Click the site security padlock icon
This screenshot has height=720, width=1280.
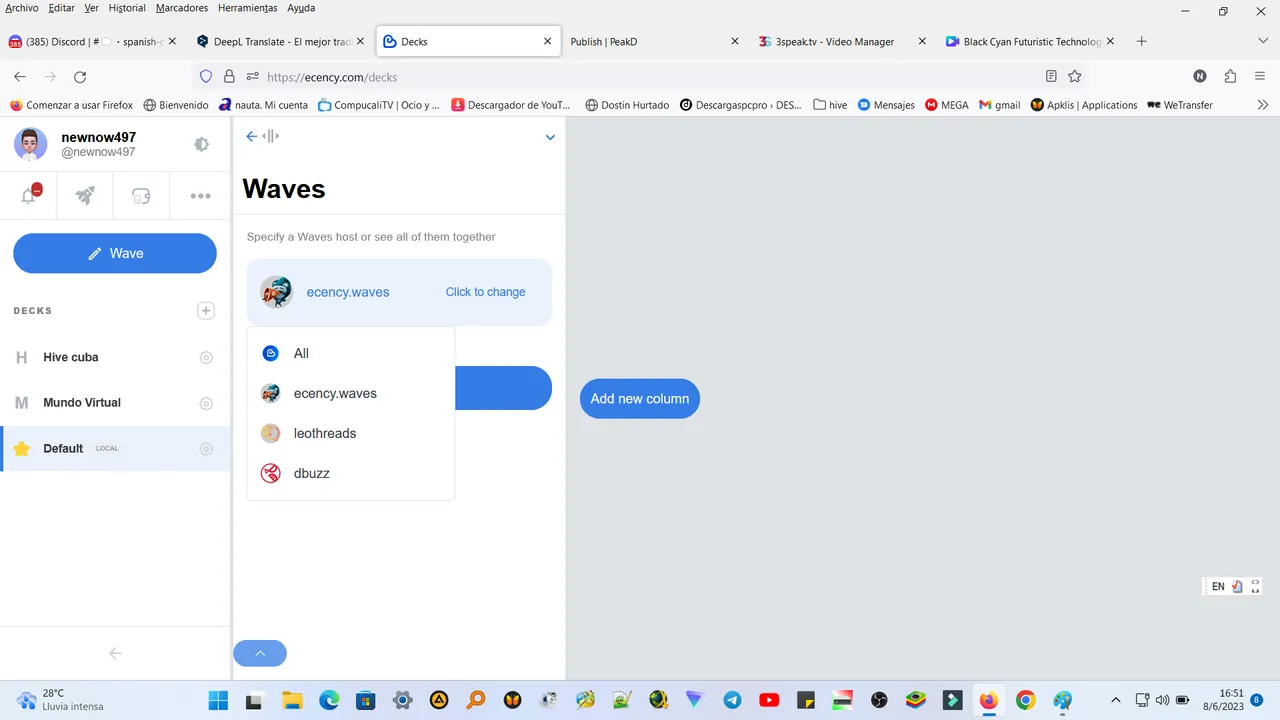point(229,77)
